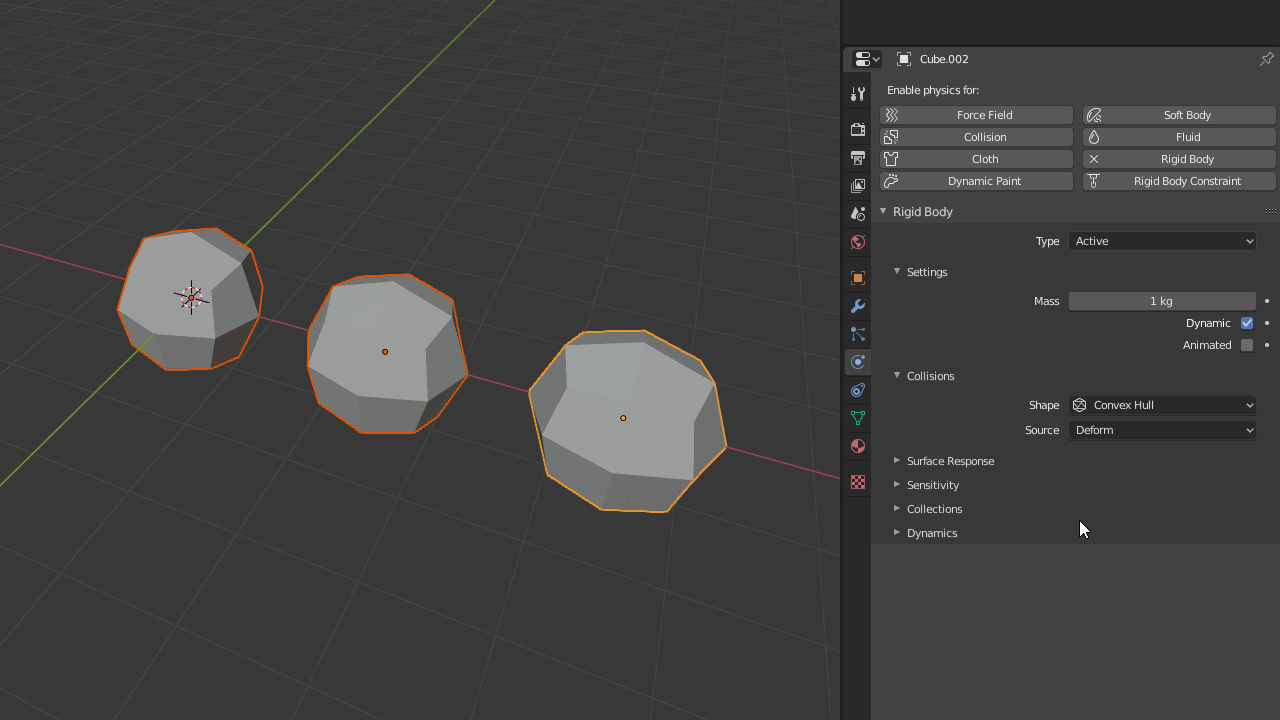Select the leftmost rock object in viewport

pos(190,298)
